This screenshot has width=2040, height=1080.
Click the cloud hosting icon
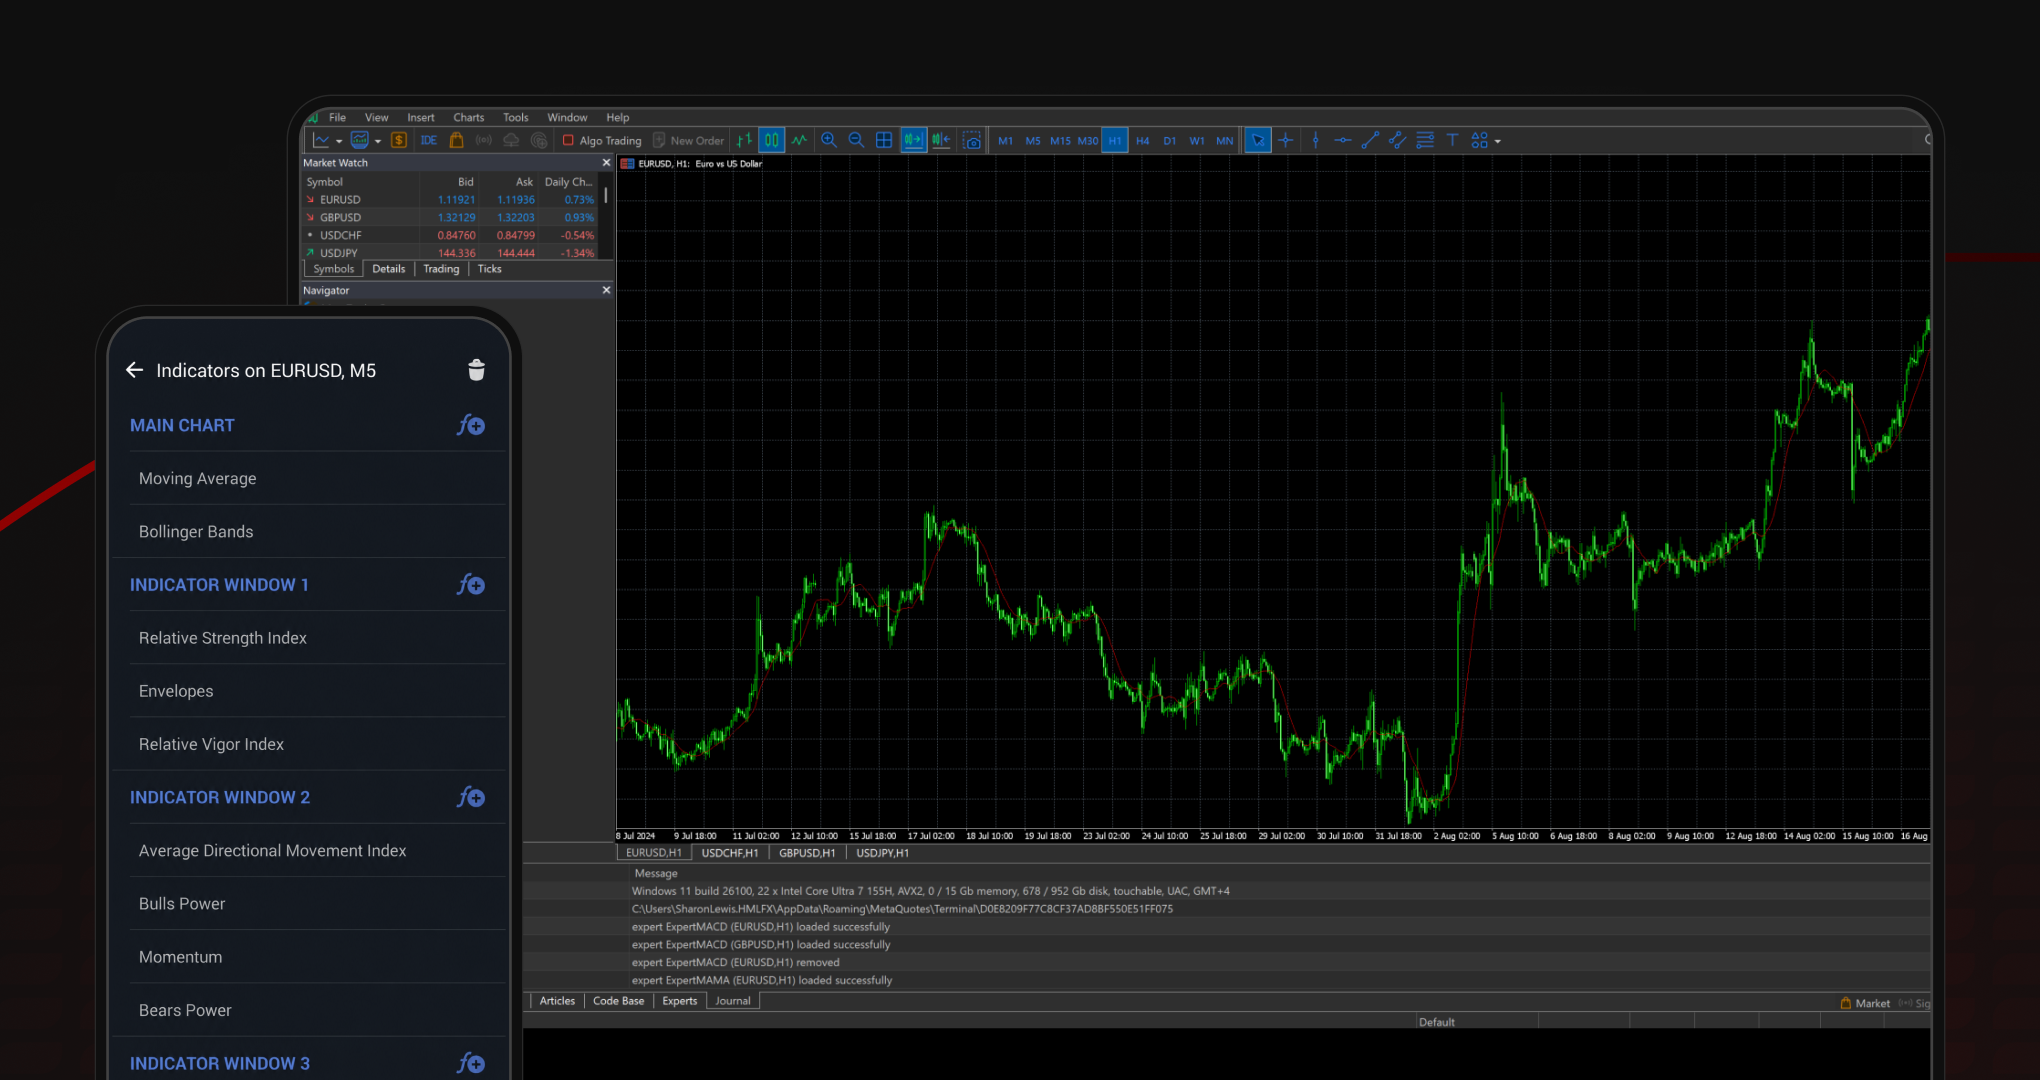(511, 141)
